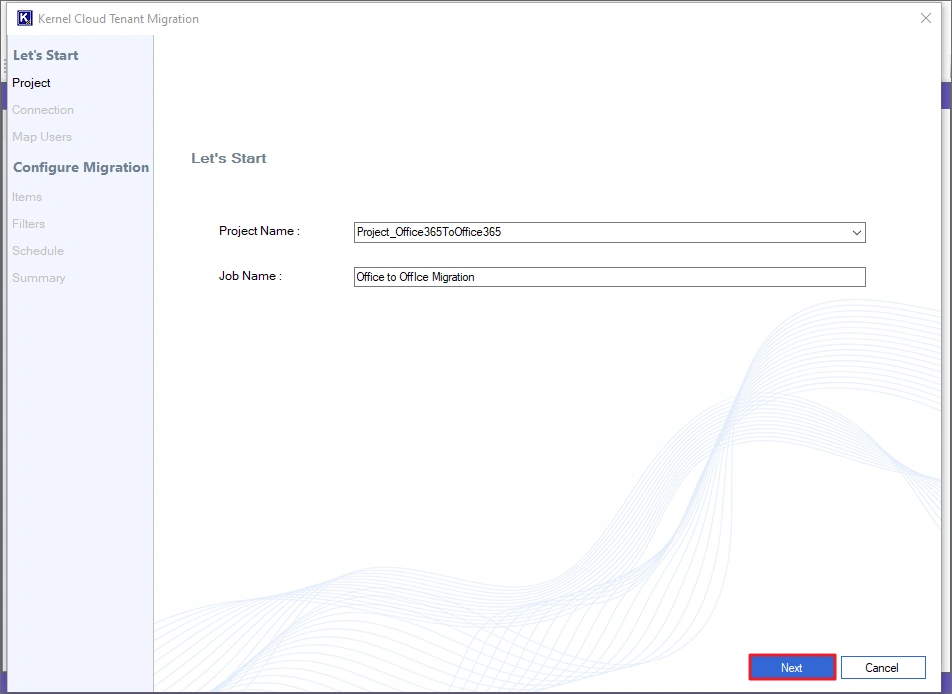Click the Configure Migration section header
Screen dimensions: 952x694
coord(81,167)
